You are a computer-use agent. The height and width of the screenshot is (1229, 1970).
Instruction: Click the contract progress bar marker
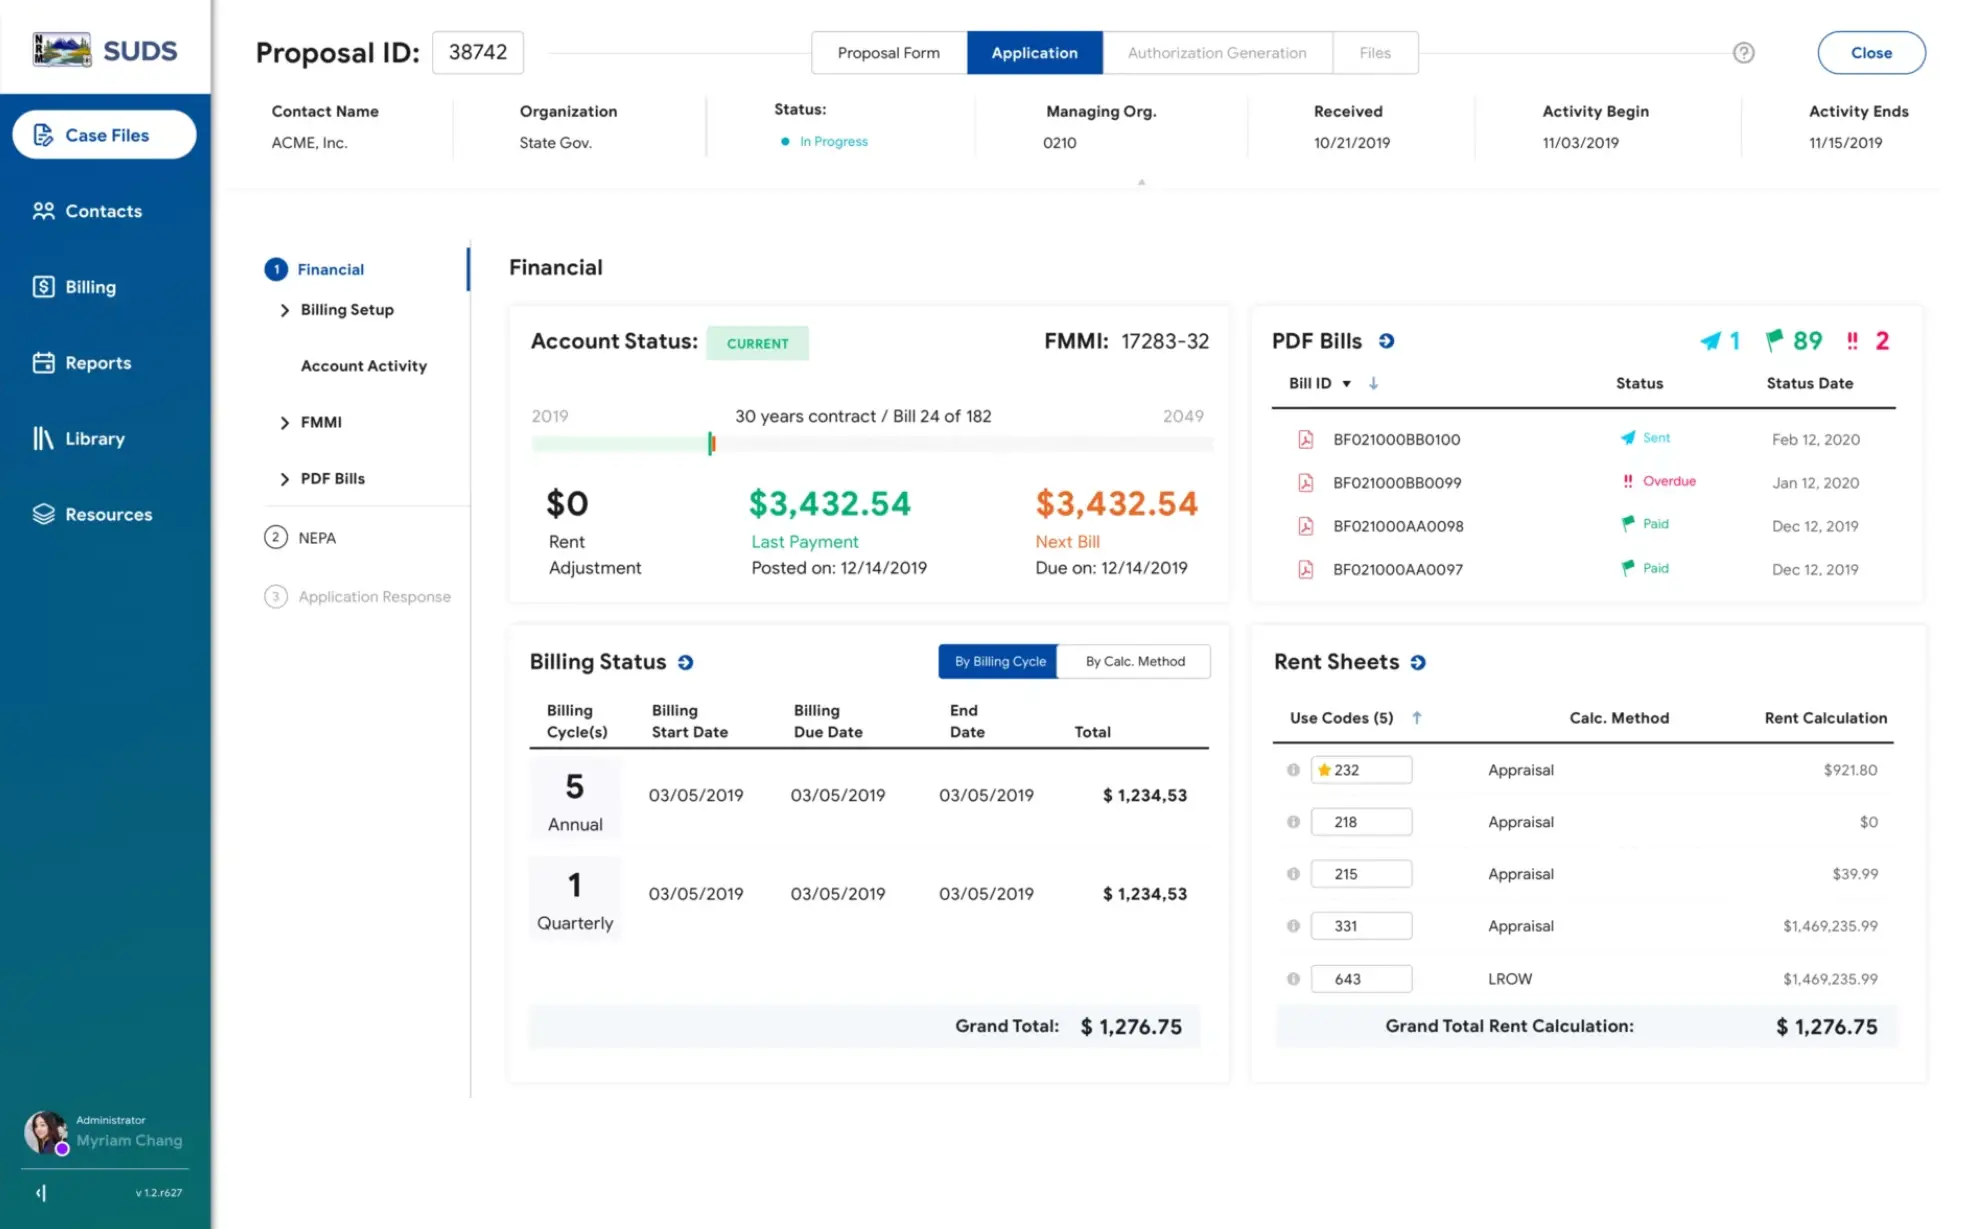[x=711, y=443]
